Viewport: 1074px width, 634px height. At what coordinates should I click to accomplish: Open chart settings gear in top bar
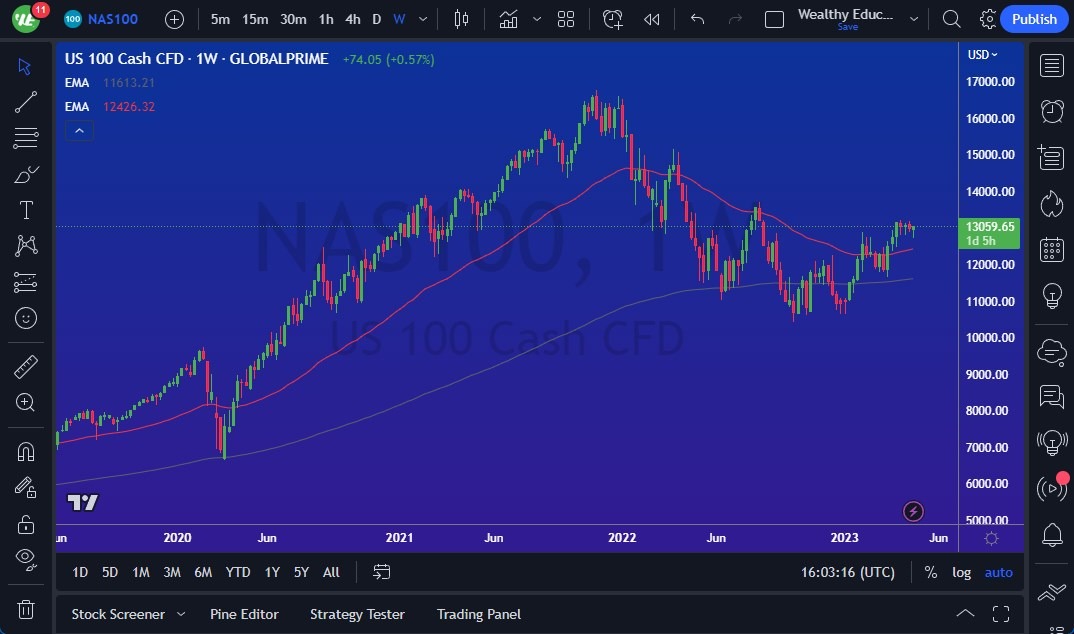988,19
